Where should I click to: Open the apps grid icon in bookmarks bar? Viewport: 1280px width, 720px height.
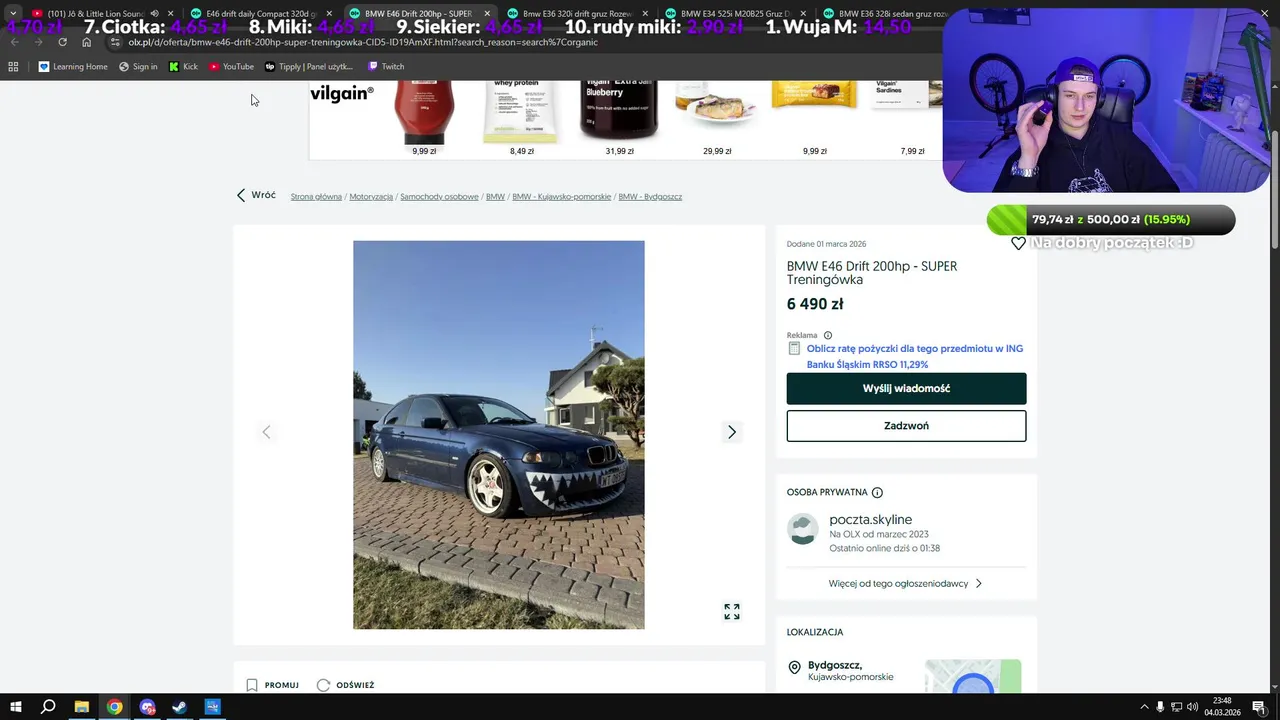(x=13, y=66)
